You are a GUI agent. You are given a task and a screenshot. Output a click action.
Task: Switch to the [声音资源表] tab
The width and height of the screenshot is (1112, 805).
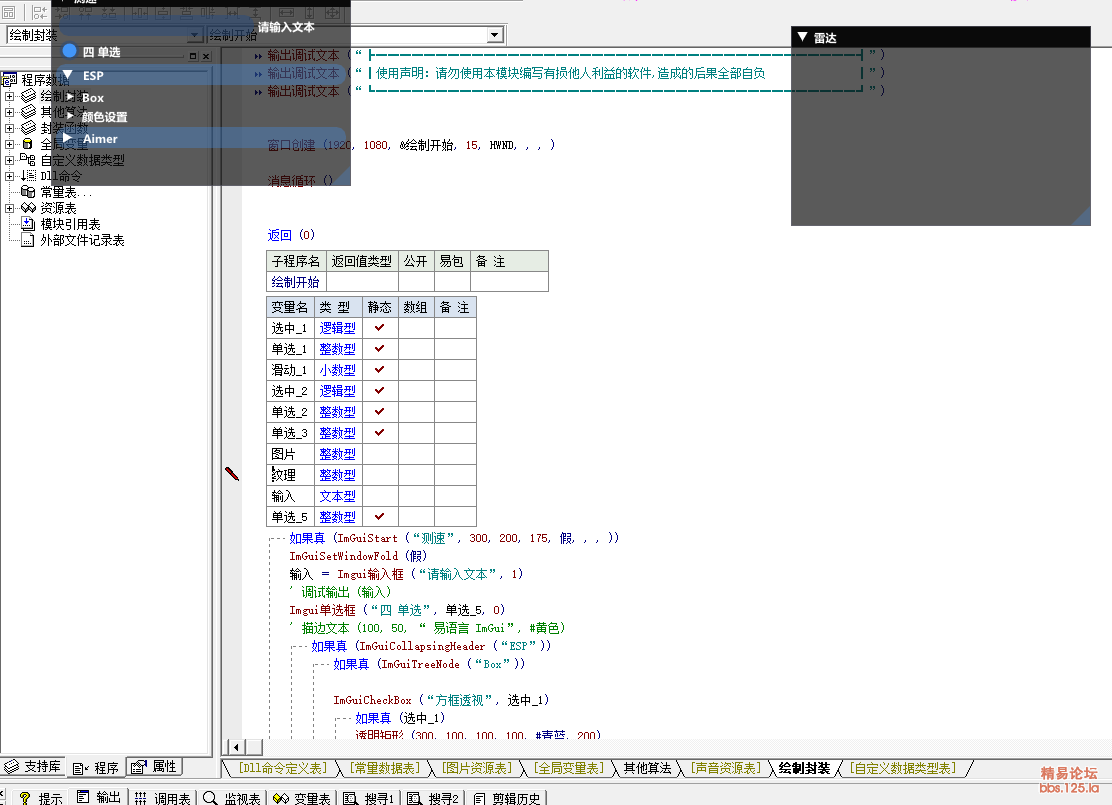coord(726,768)
